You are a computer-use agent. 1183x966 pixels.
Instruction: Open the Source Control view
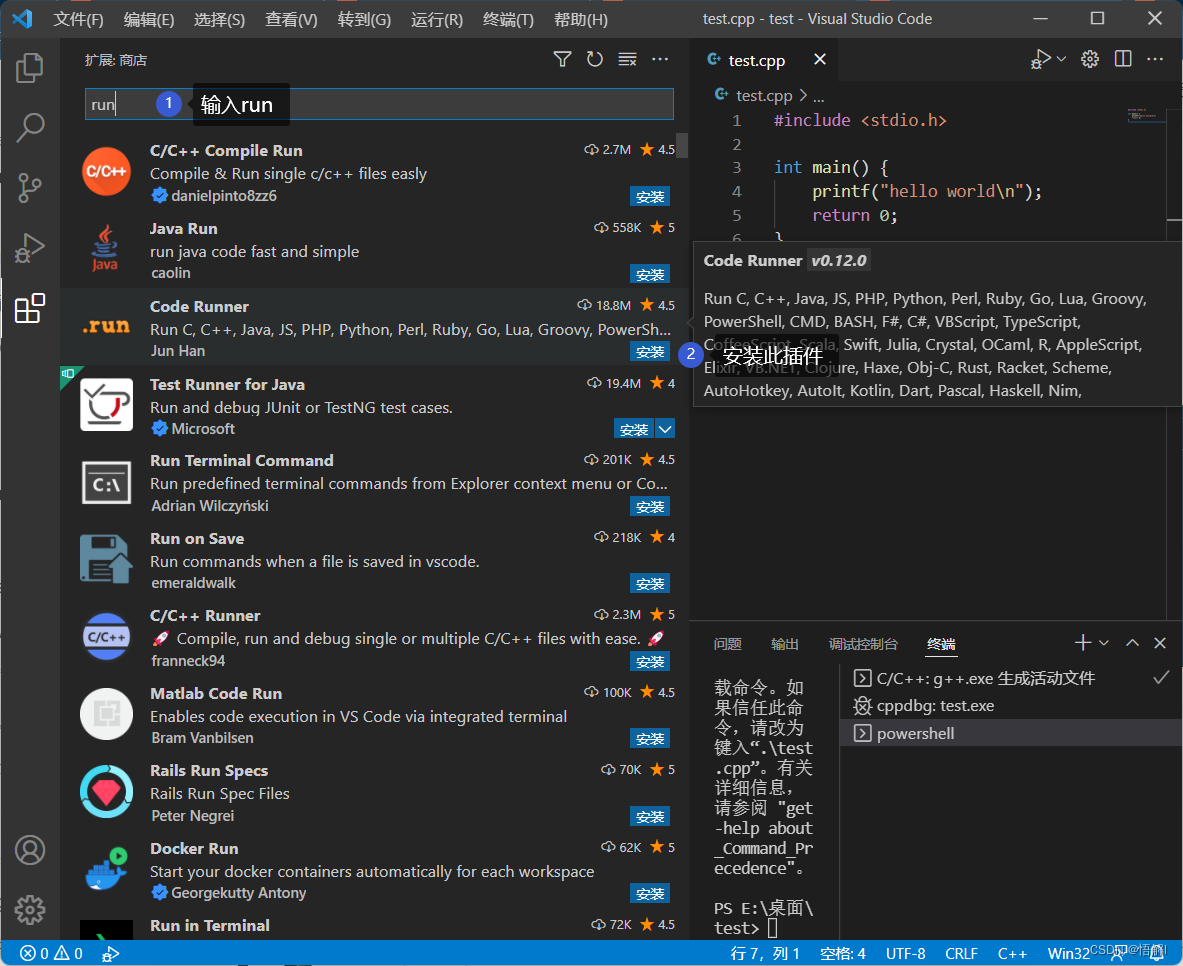(x=29, y=188)
